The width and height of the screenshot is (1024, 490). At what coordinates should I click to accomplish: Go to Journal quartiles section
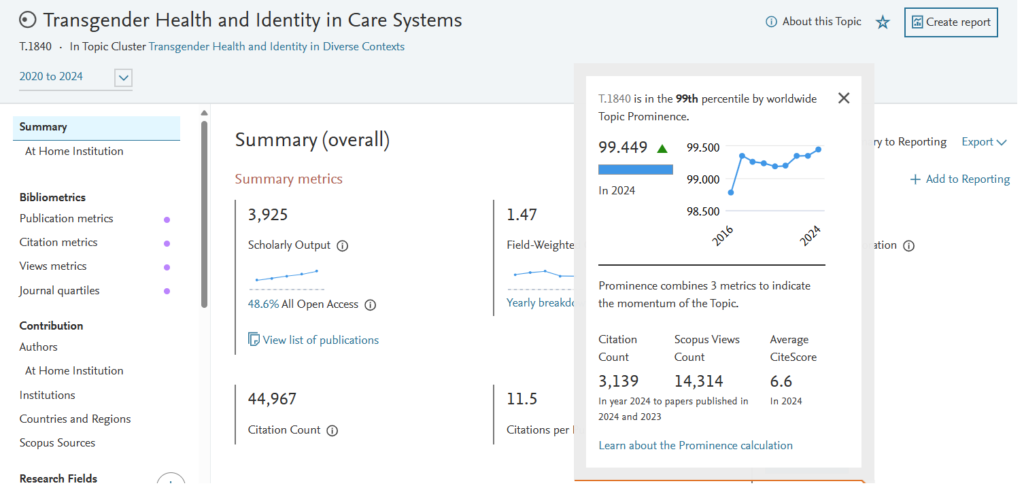[x=59, y=291]
